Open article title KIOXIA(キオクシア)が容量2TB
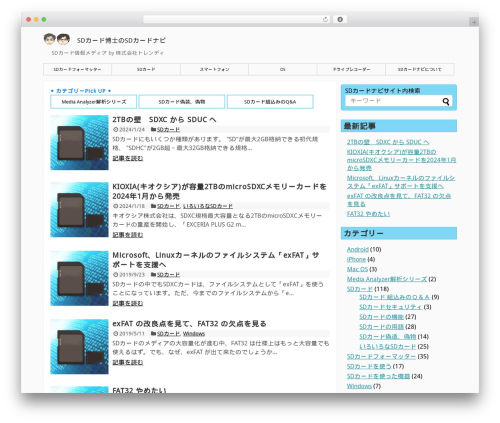Screen dimensions: 500x423 tap(219, 191)
